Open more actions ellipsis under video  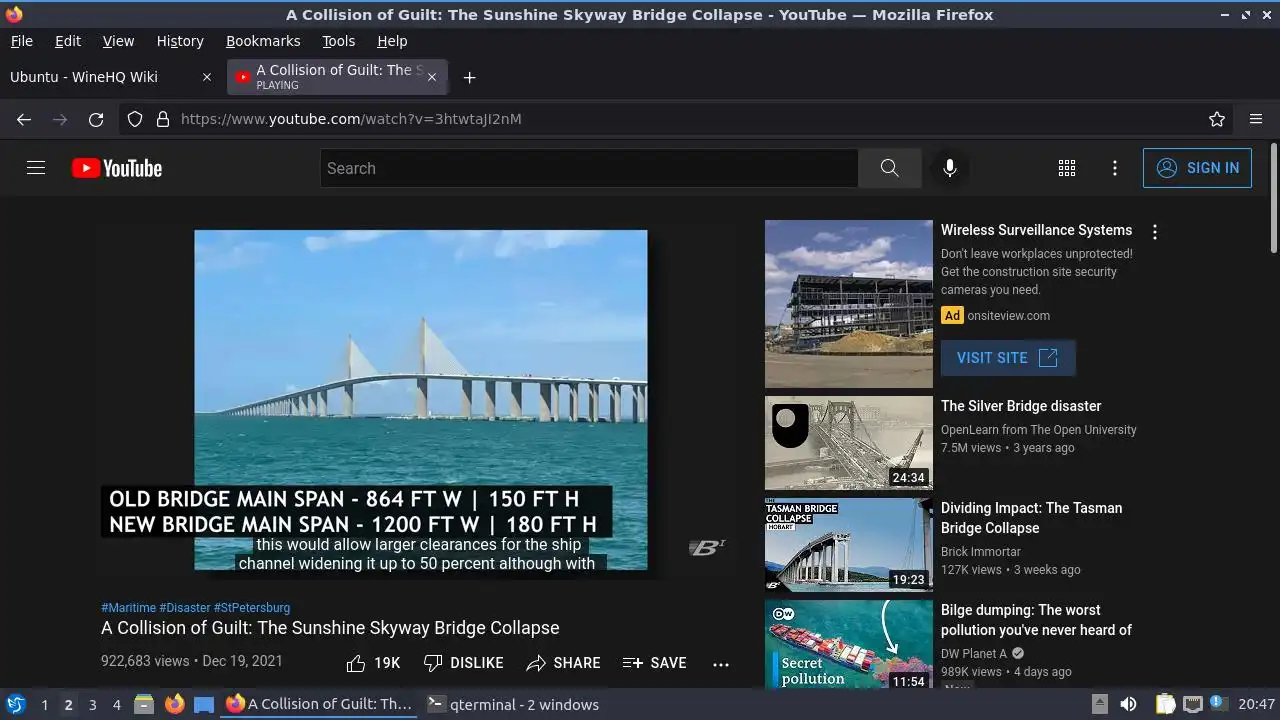tap(721, 663)
